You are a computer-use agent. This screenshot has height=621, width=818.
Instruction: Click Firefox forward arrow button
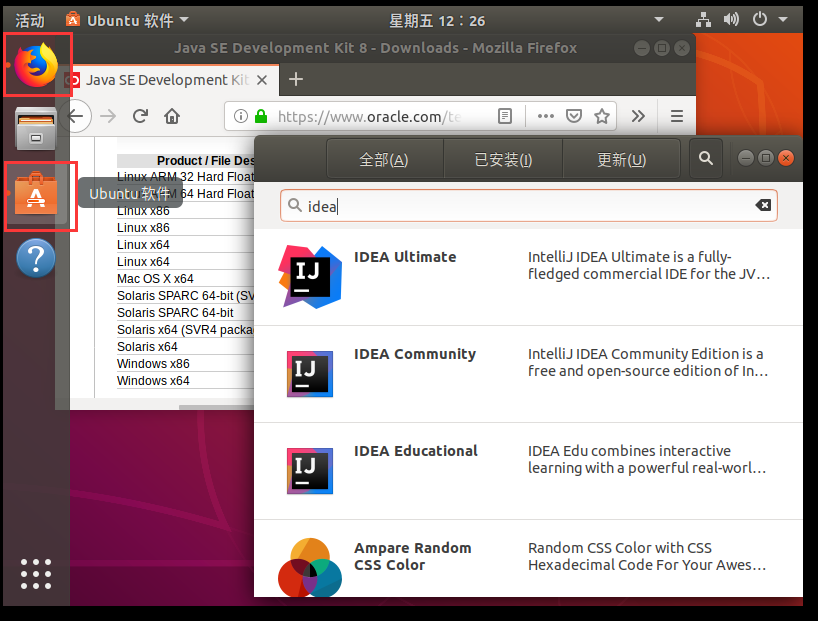(x=108, y=116)
